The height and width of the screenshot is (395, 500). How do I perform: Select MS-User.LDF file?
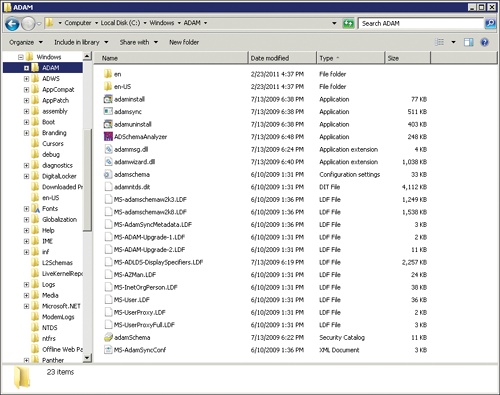pyautogui.click(x=132, y=300)
